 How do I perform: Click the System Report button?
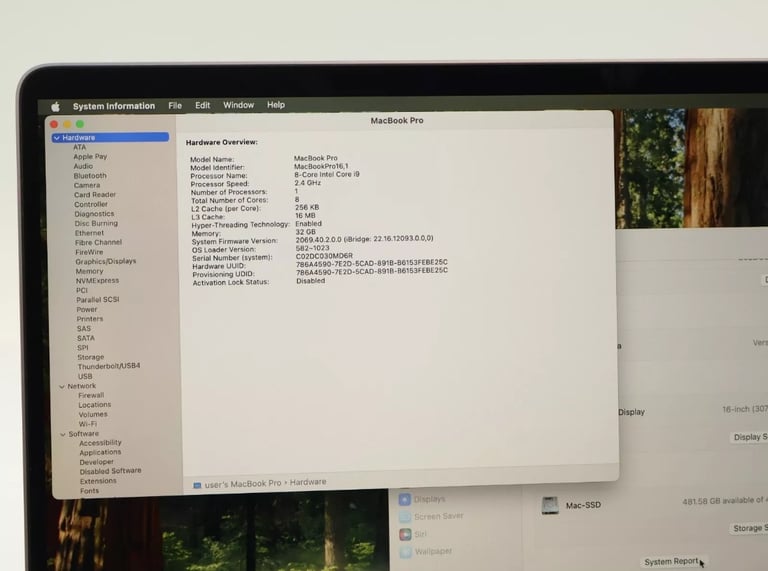[671, 562]
